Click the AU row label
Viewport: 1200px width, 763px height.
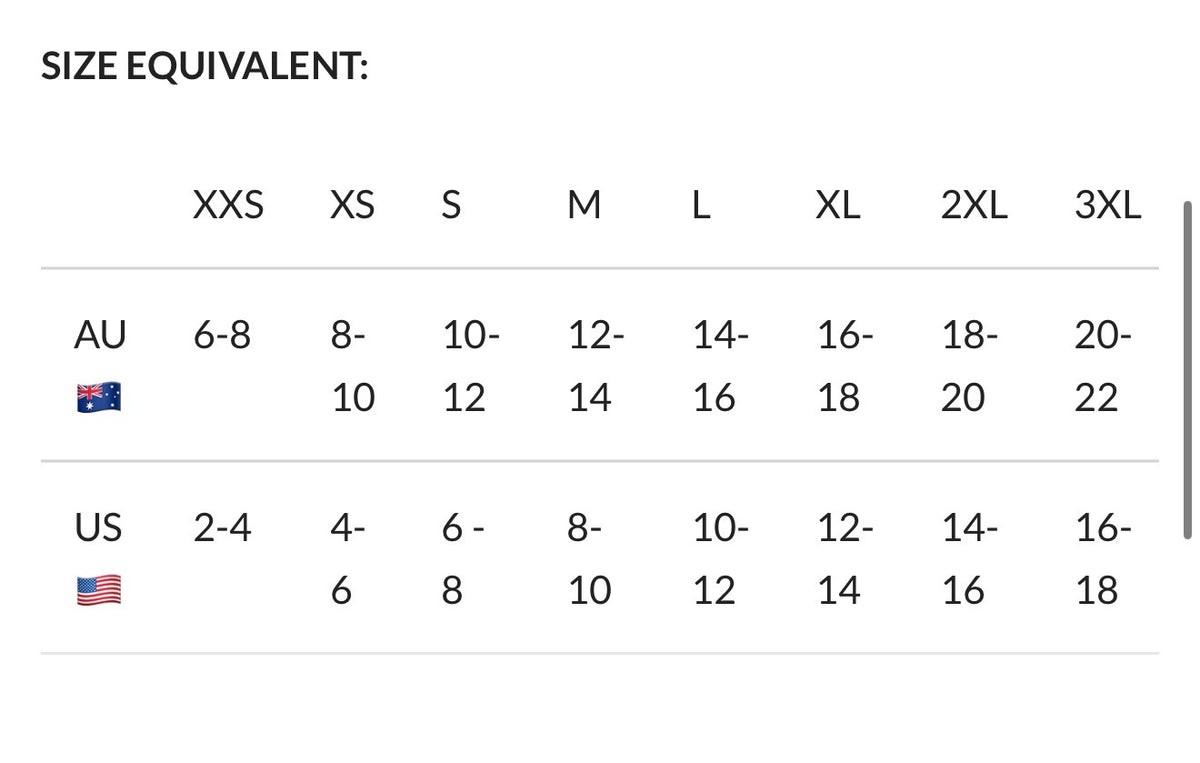pos(100,336)
